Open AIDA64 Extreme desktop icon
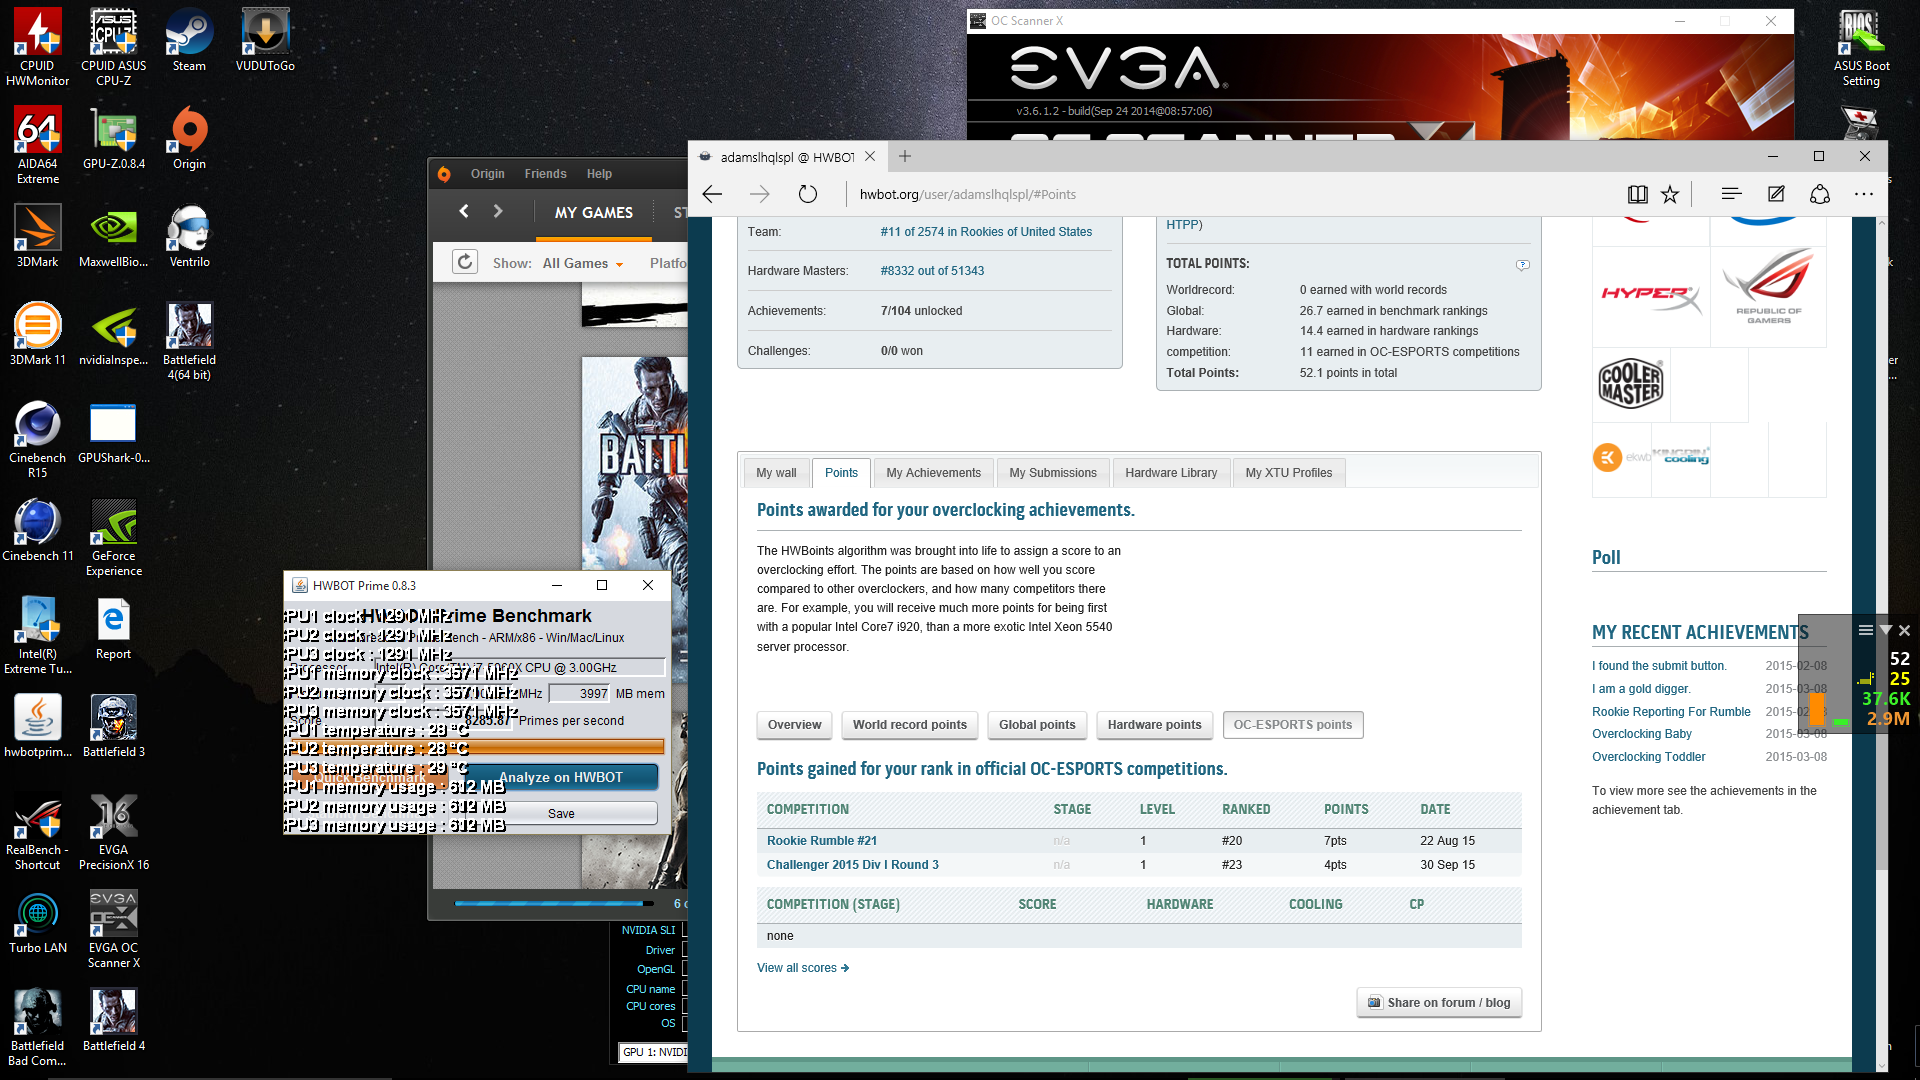 pyautogui.click(x=38, y=145)
